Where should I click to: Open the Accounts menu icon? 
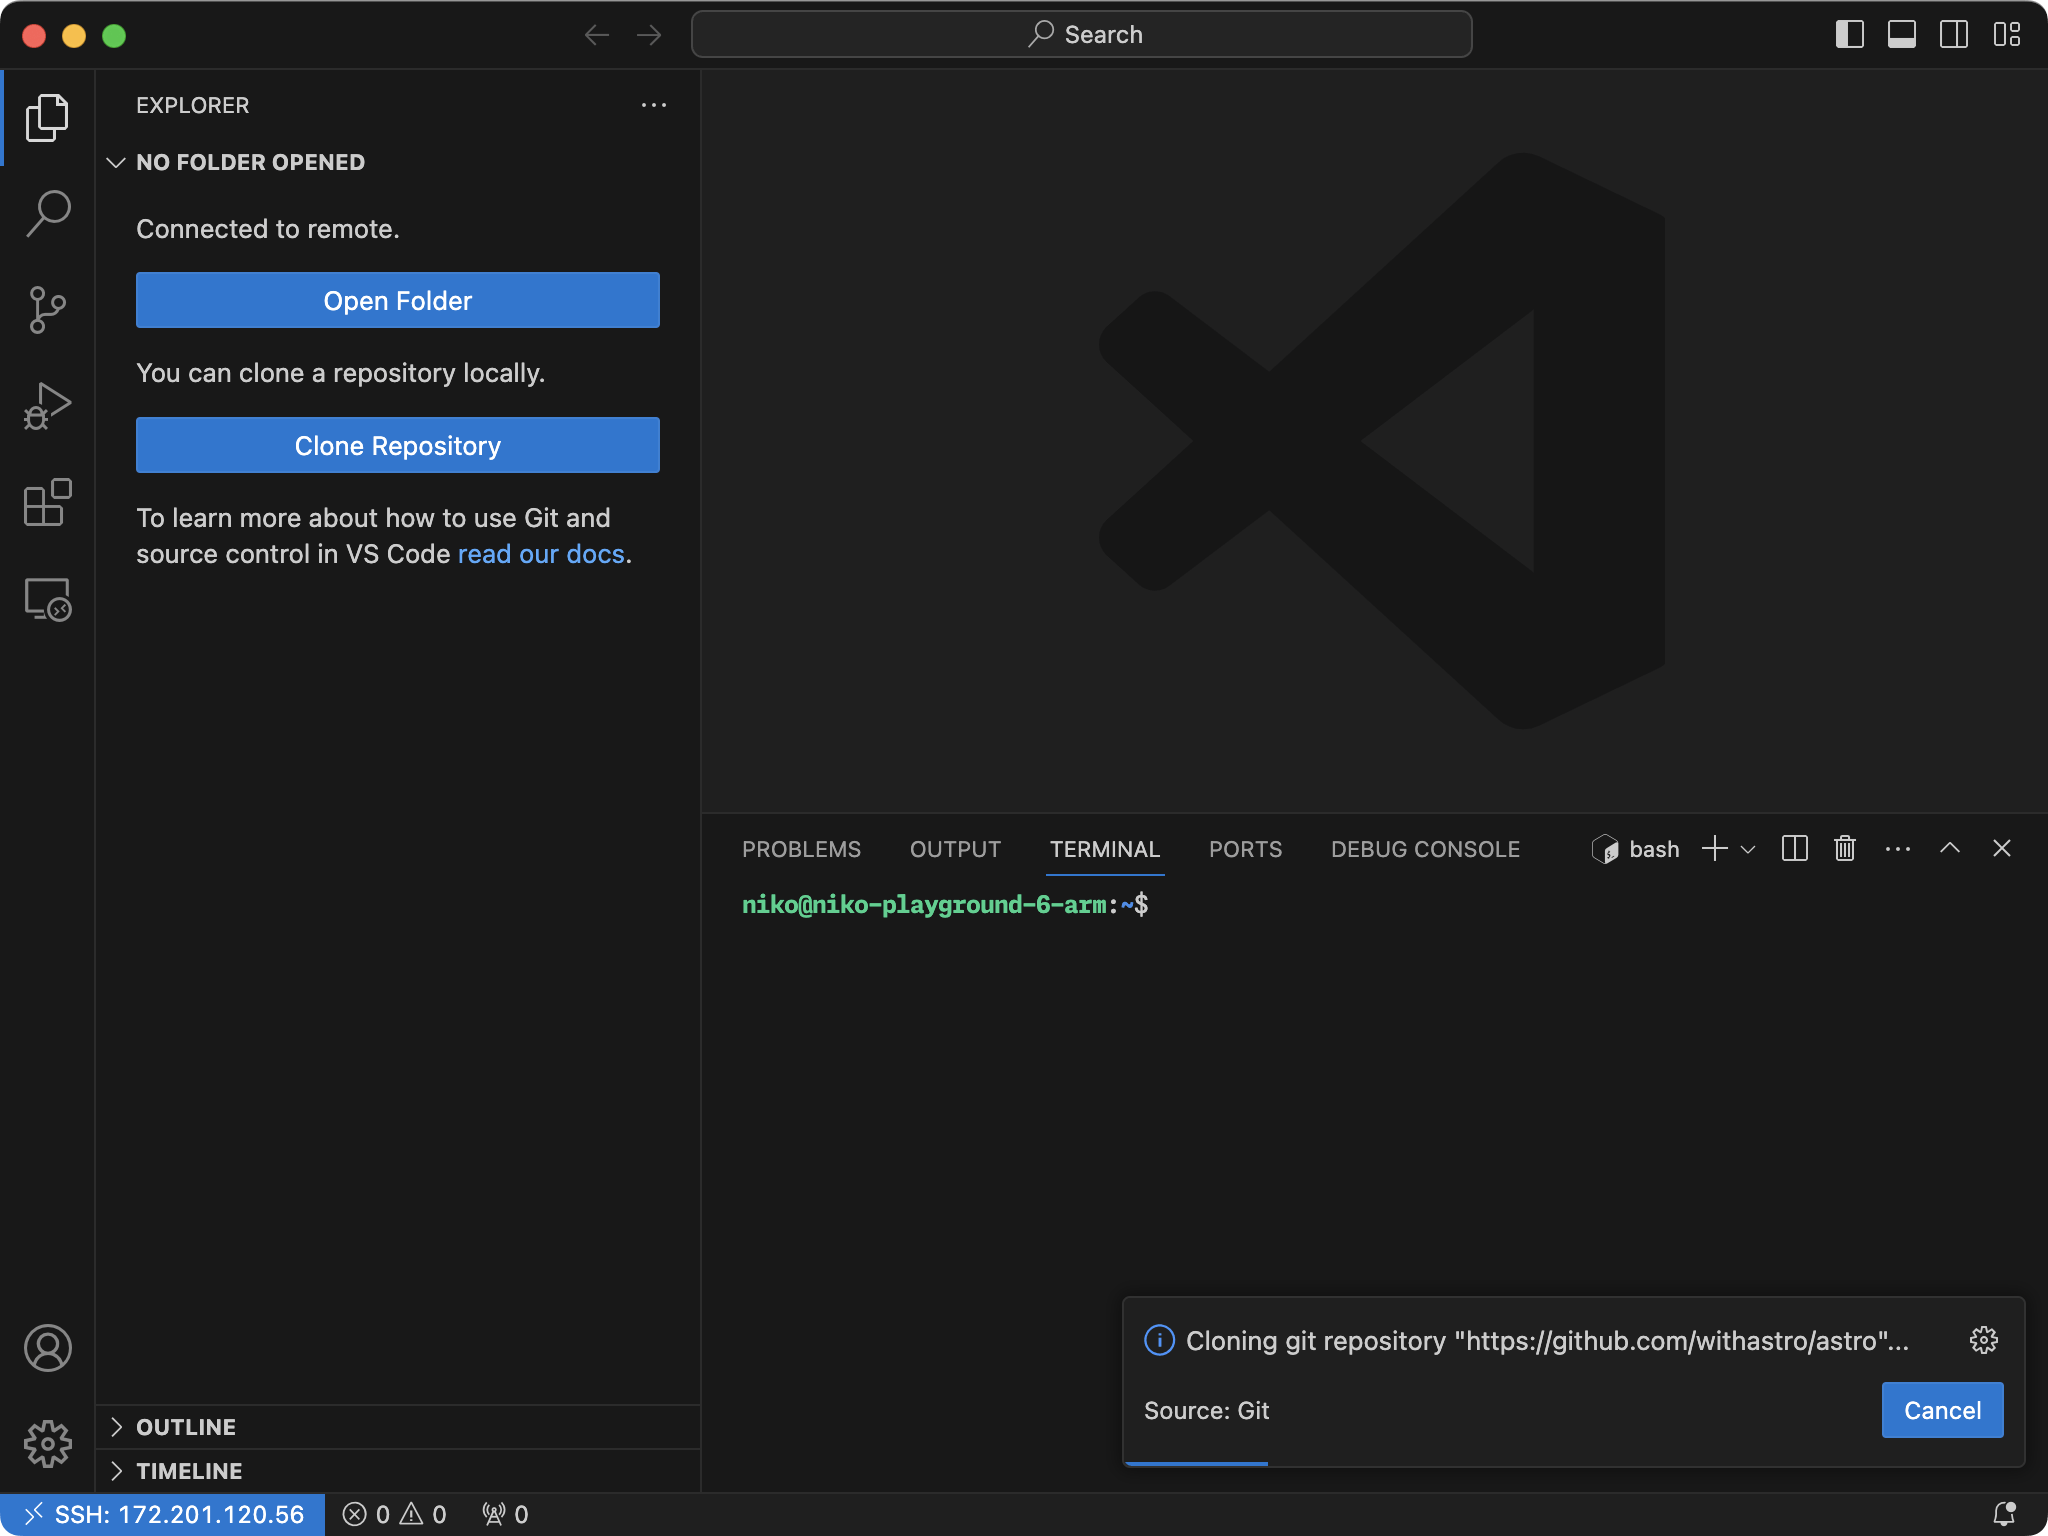(47, 1348)
